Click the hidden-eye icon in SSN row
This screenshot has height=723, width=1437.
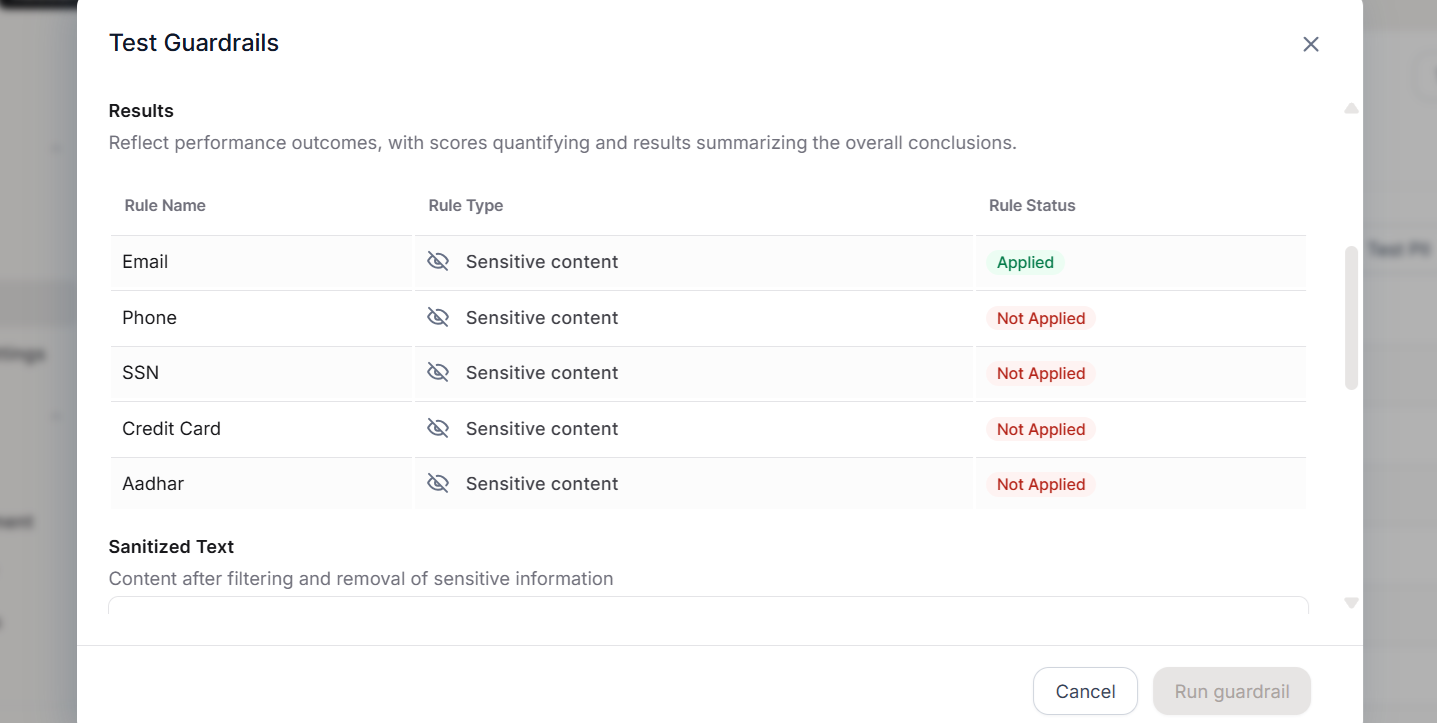(x=438, y=373)
